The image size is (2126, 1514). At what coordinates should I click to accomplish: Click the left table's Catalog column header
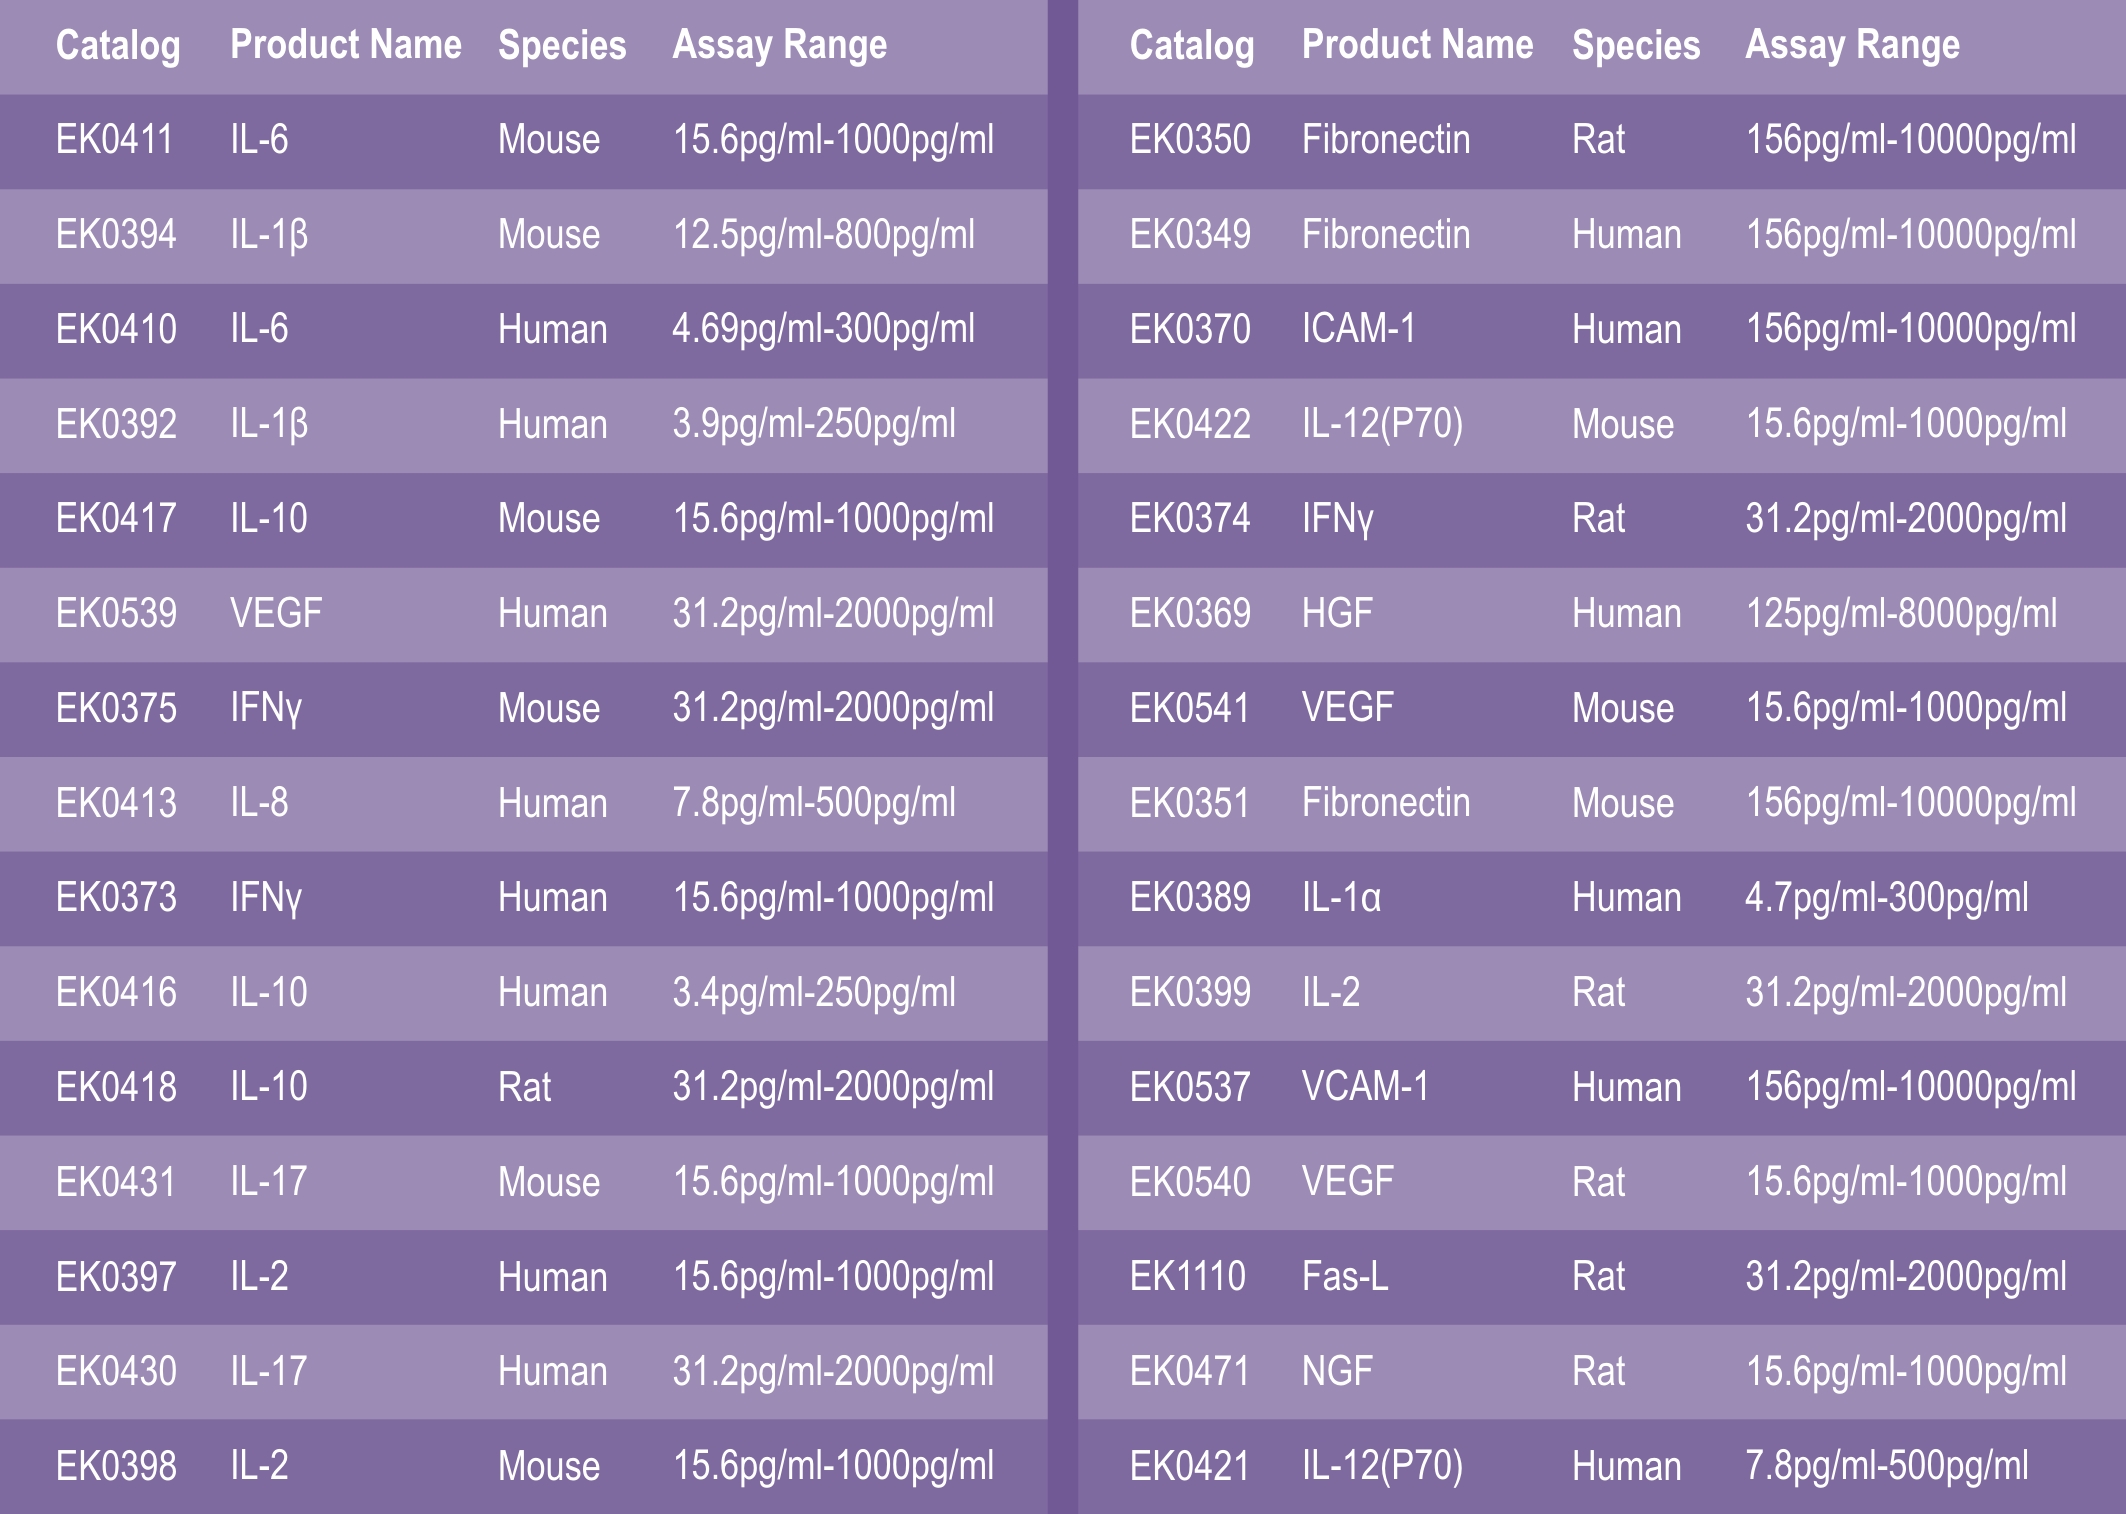[x=118, y=46]
